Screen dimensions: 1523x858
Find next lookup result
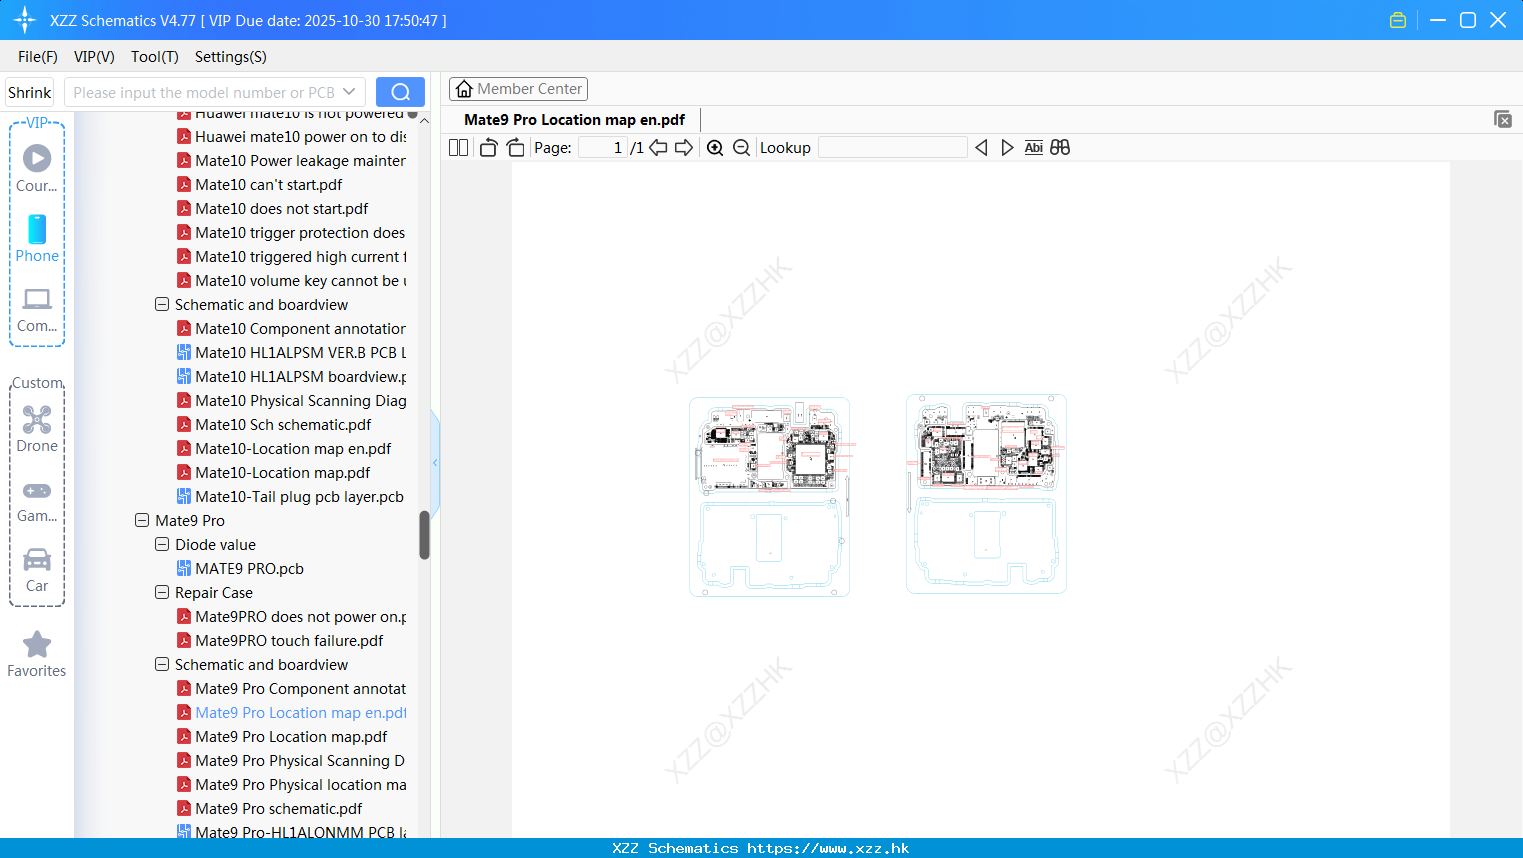[x=1007, y=148]
